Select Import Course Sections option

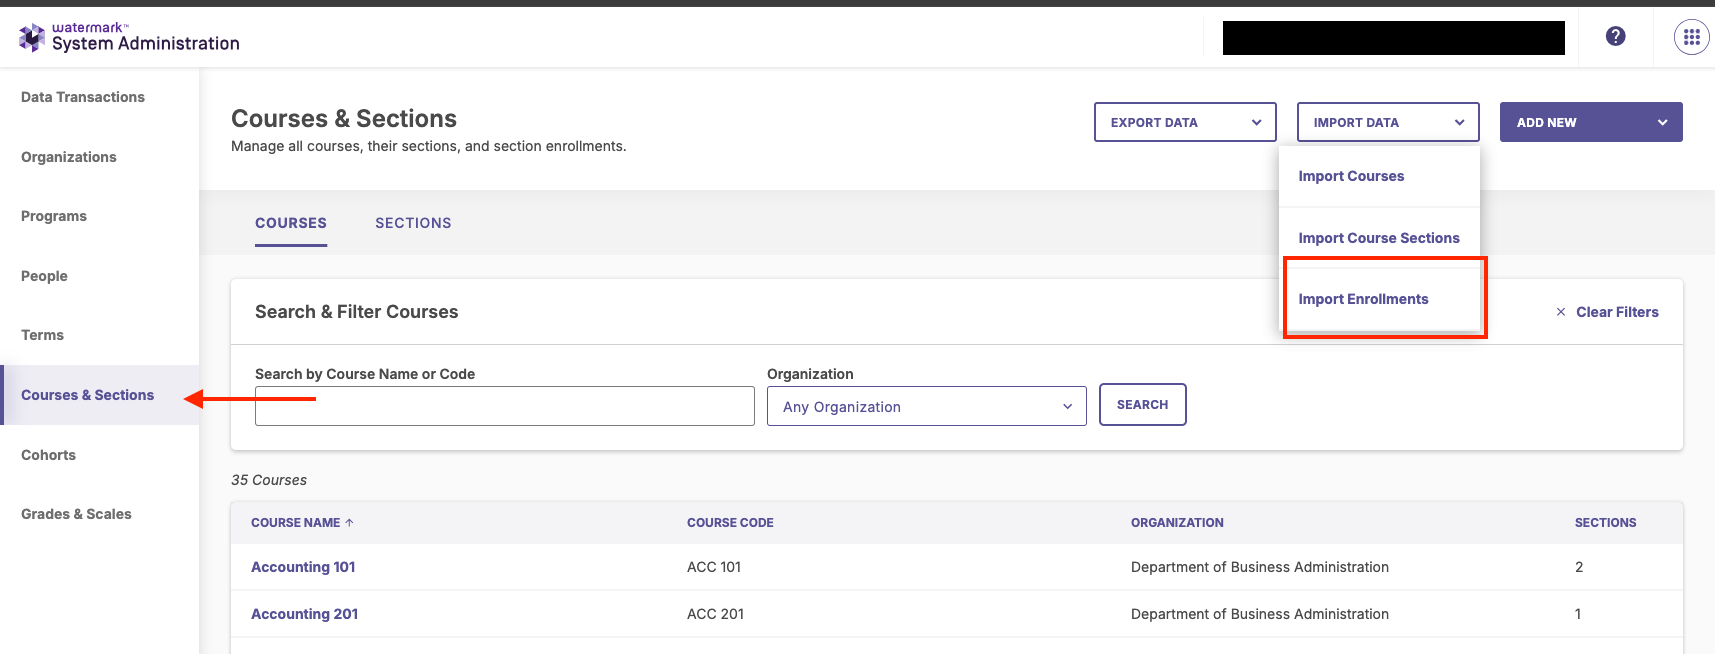click(x=1379, y=238)
